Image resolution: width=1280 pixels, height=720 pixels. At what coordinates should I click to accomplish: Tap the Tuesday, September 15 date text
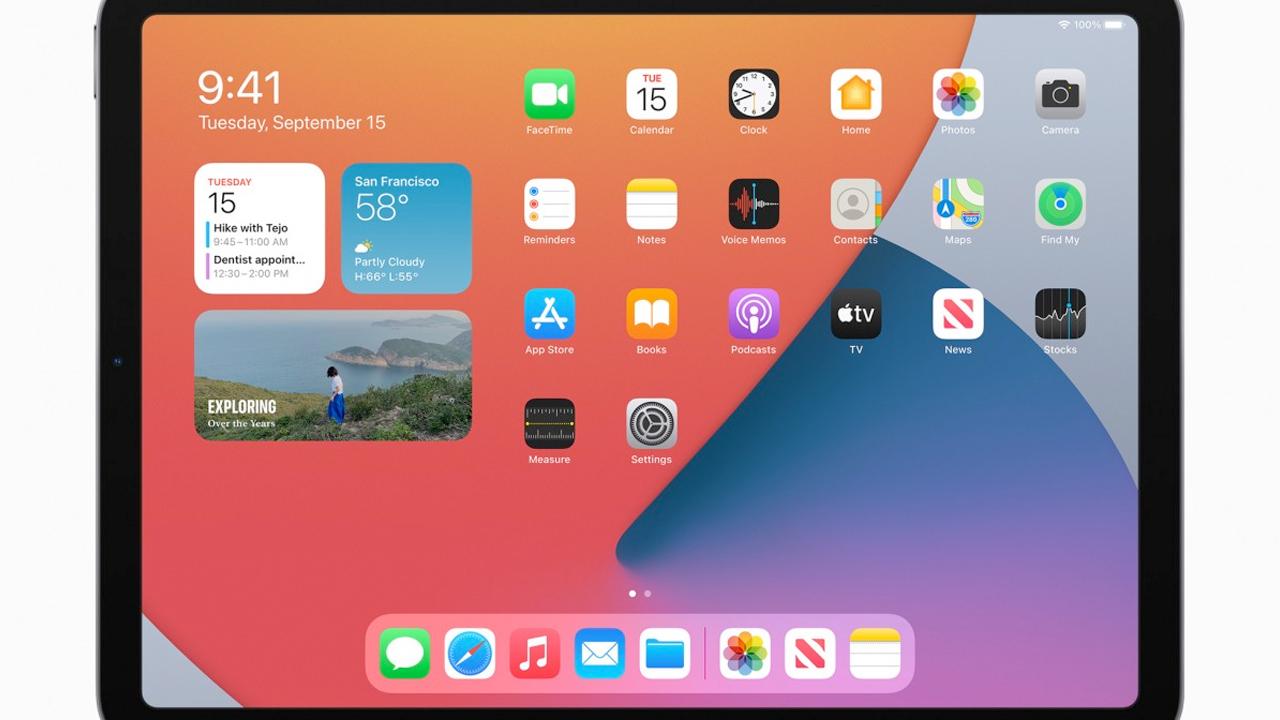coord(292,123)
